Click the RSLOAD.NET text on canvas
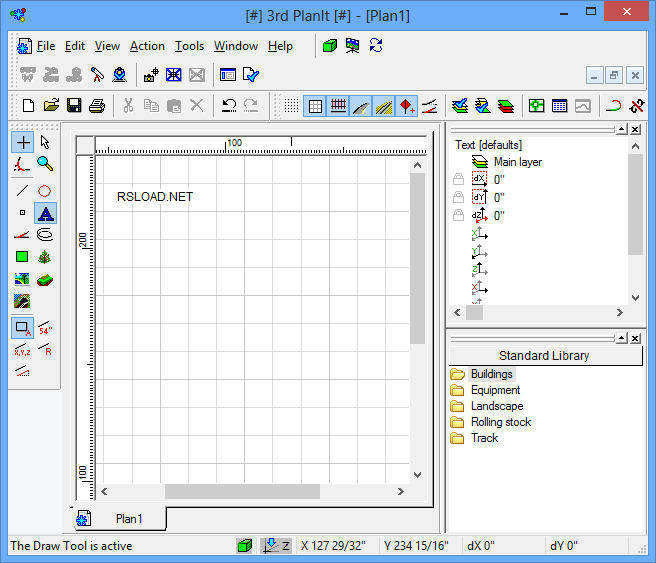The height and width of the screenshot is (563, 656). click(x=155, y=197)
